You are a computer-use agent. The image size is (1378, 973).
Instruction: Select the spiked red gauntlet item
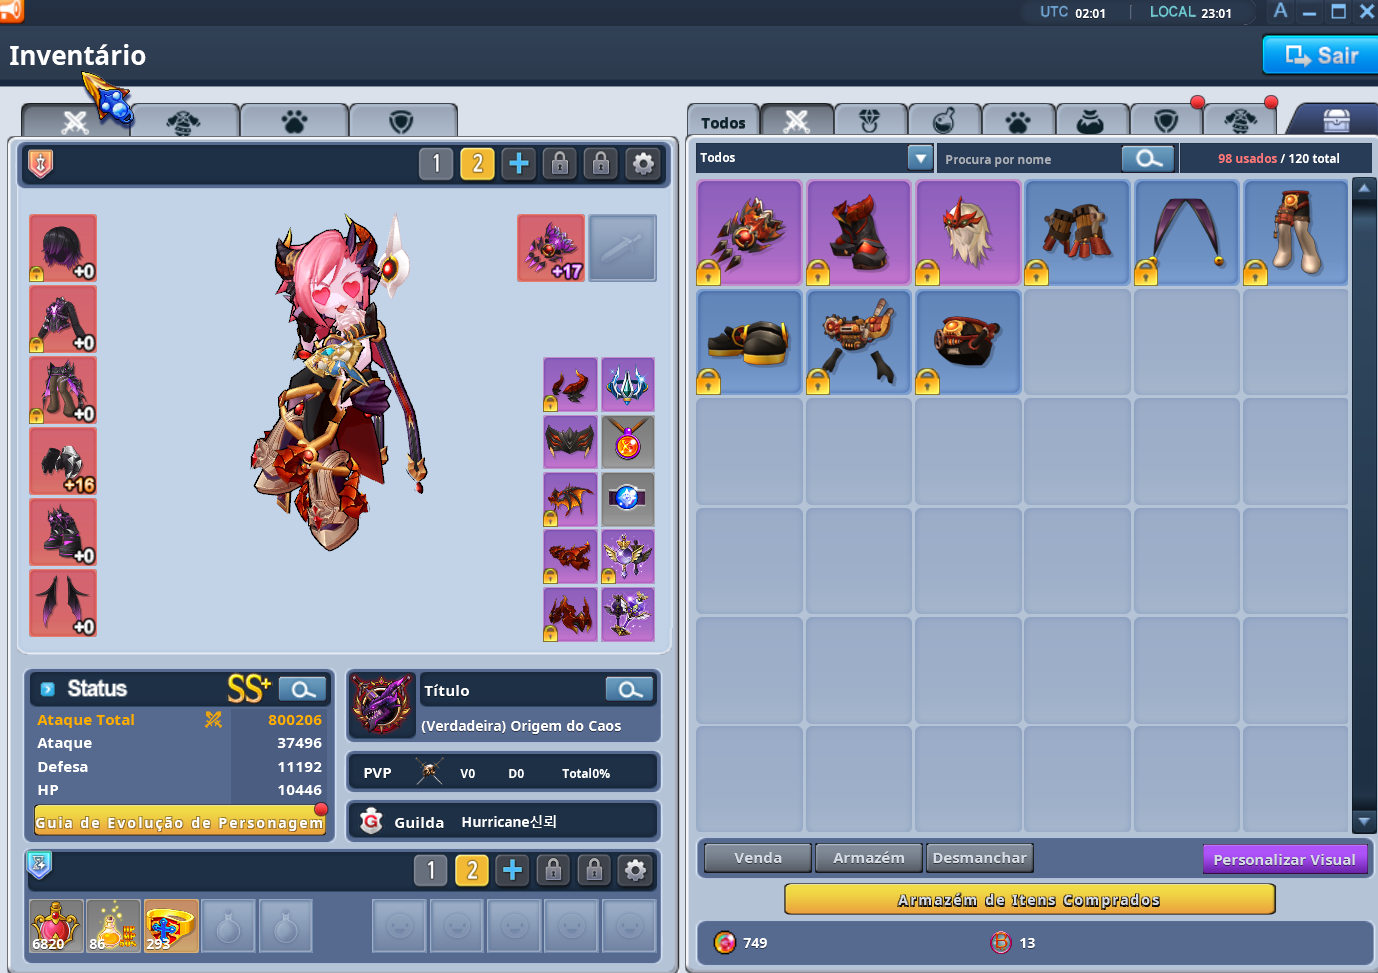(749, 233)
